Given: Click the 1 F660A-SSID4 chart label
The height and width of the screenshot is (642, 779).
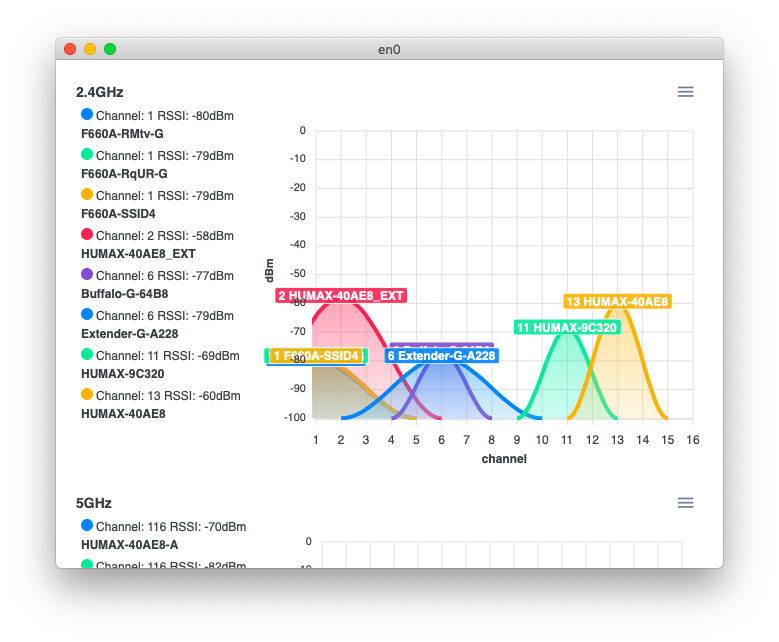Looking at the screenshot, I should pyautogui.click(x=315, y=356).
